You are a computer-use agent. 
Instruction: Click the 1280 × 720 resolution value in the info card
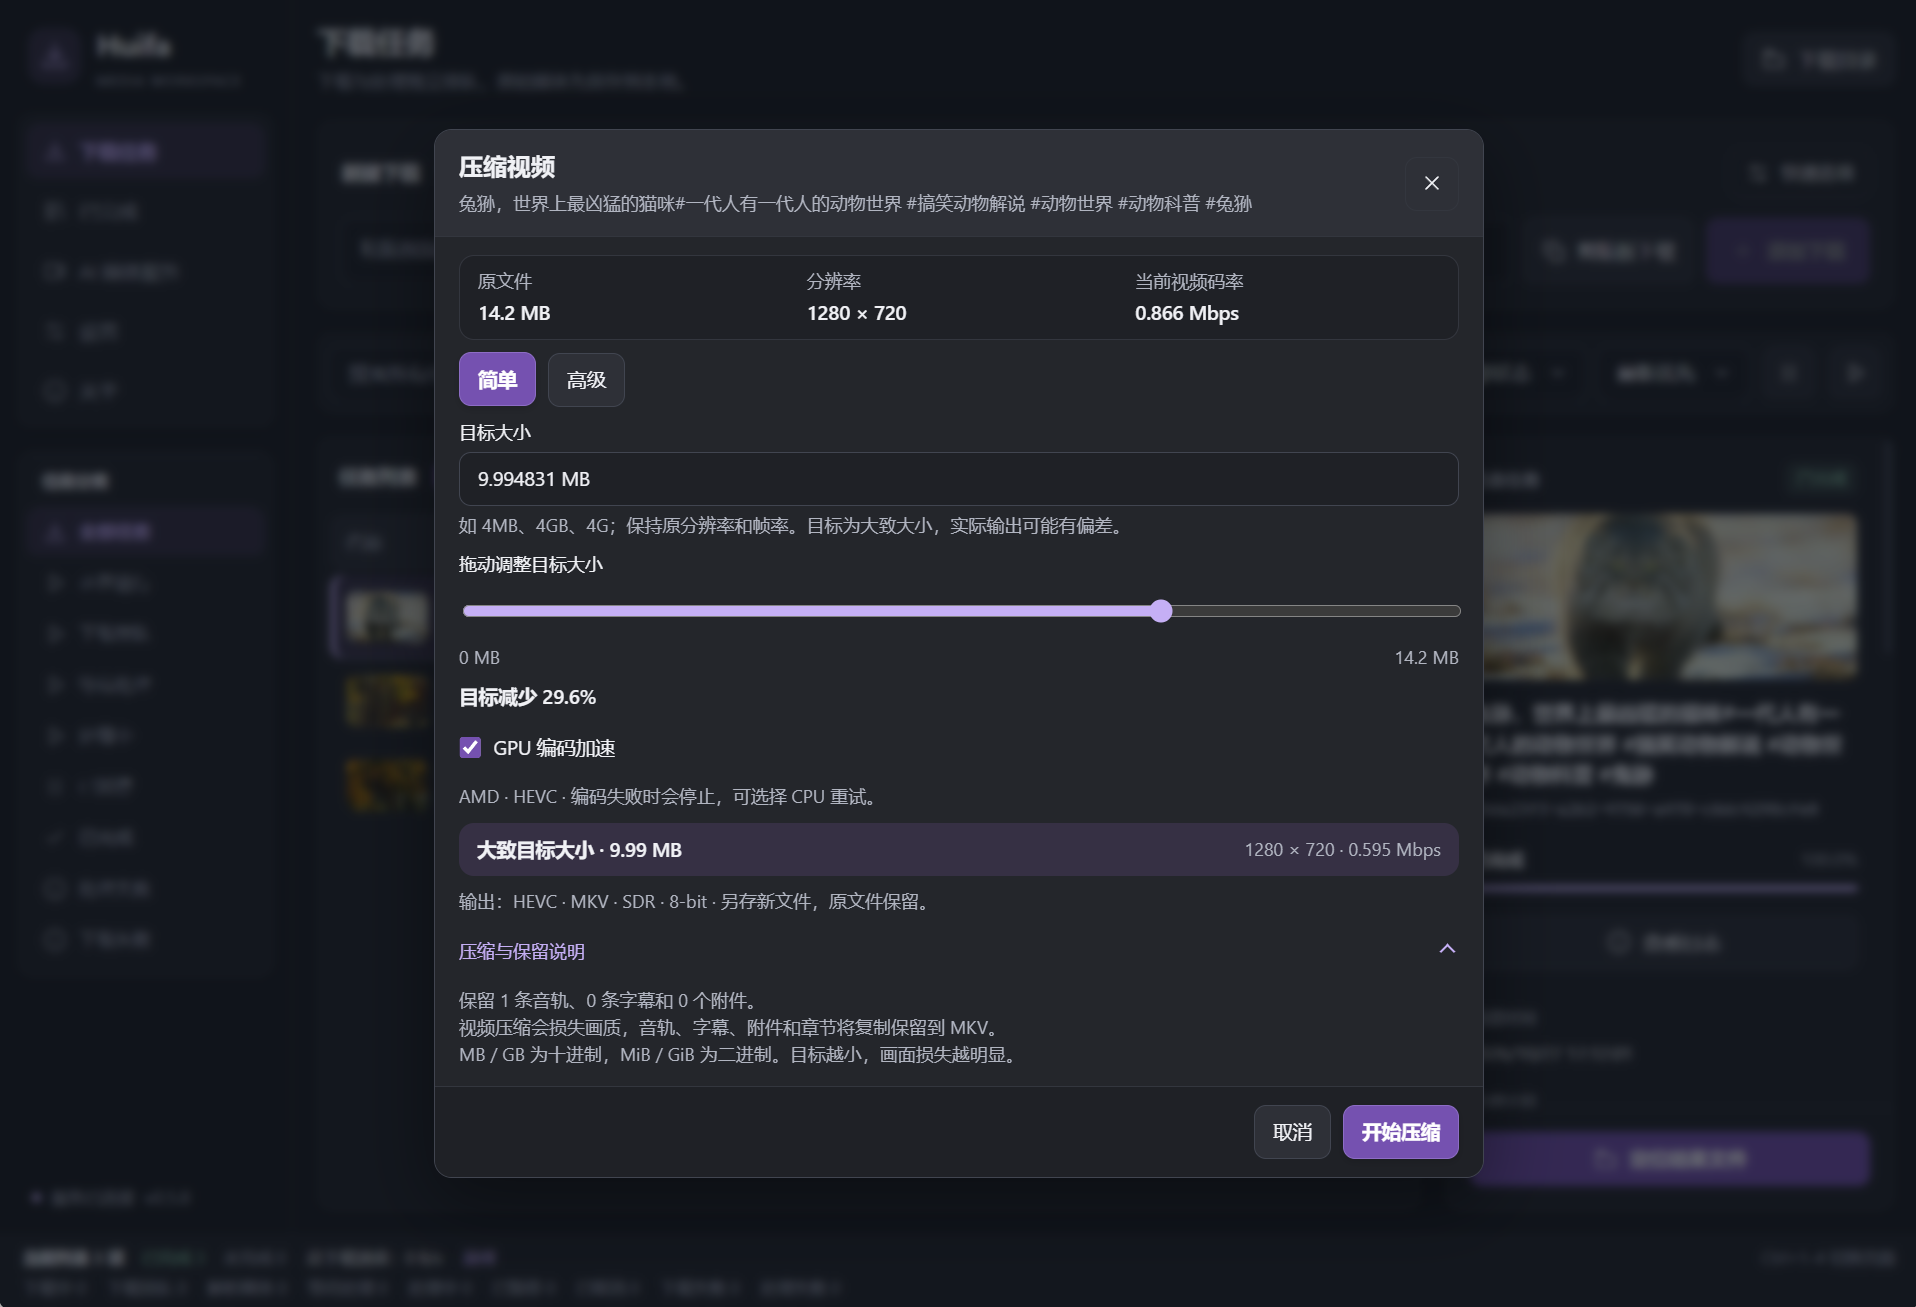click(857, 313)
